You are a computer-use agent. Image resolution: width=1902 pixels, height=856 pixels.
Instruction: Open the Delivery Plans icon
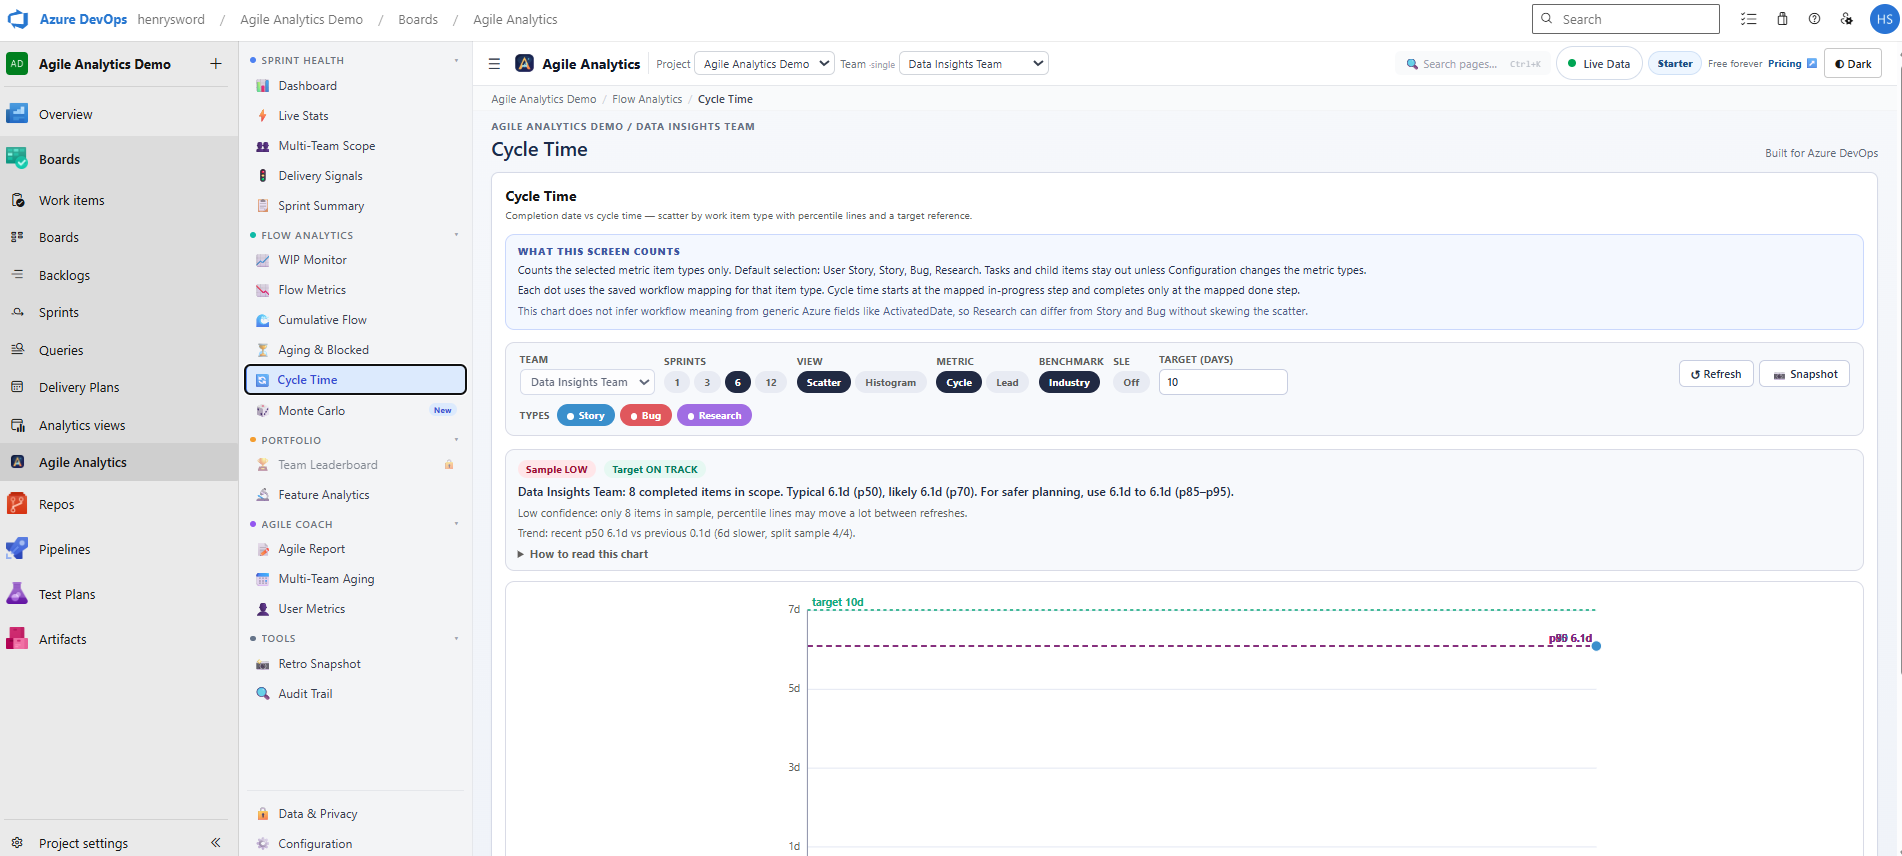(x=17, y=387)
